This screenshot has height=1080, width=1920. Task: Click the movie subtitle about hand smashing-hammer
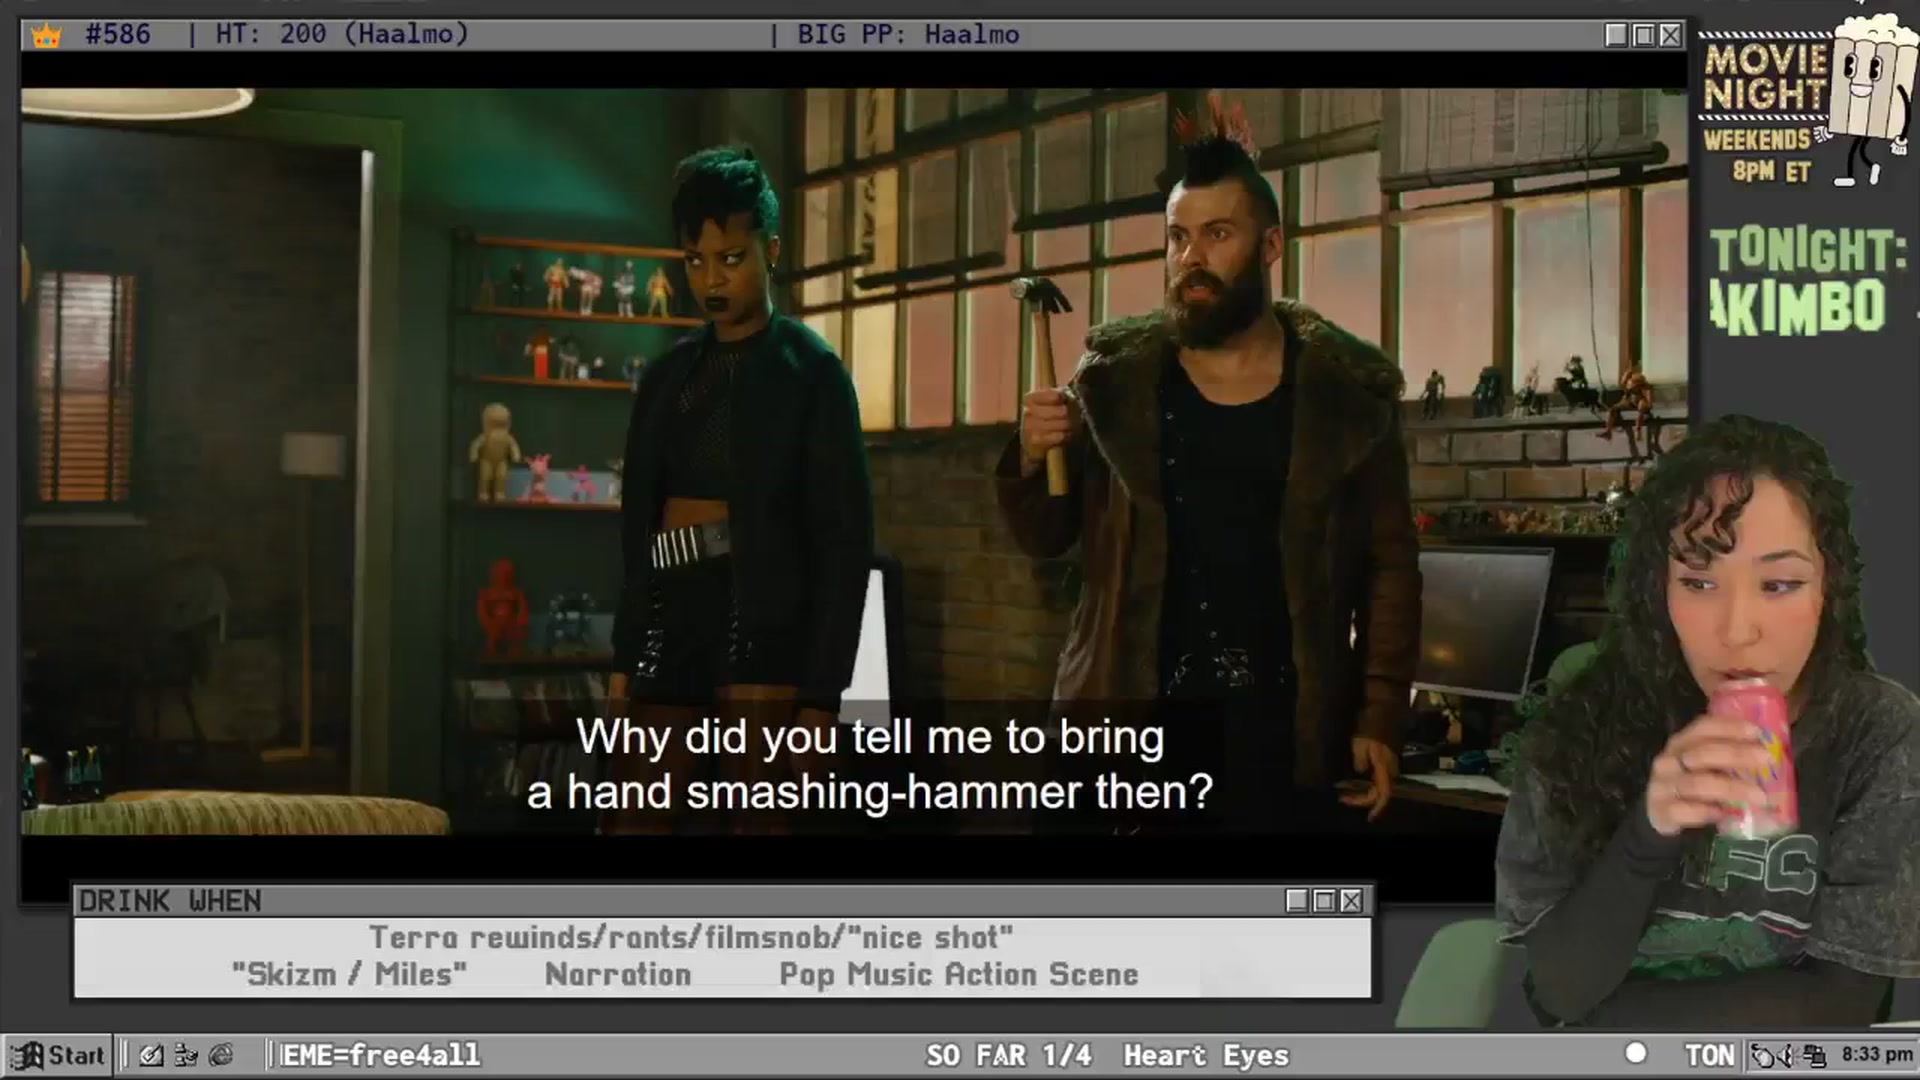coord(870,765)
